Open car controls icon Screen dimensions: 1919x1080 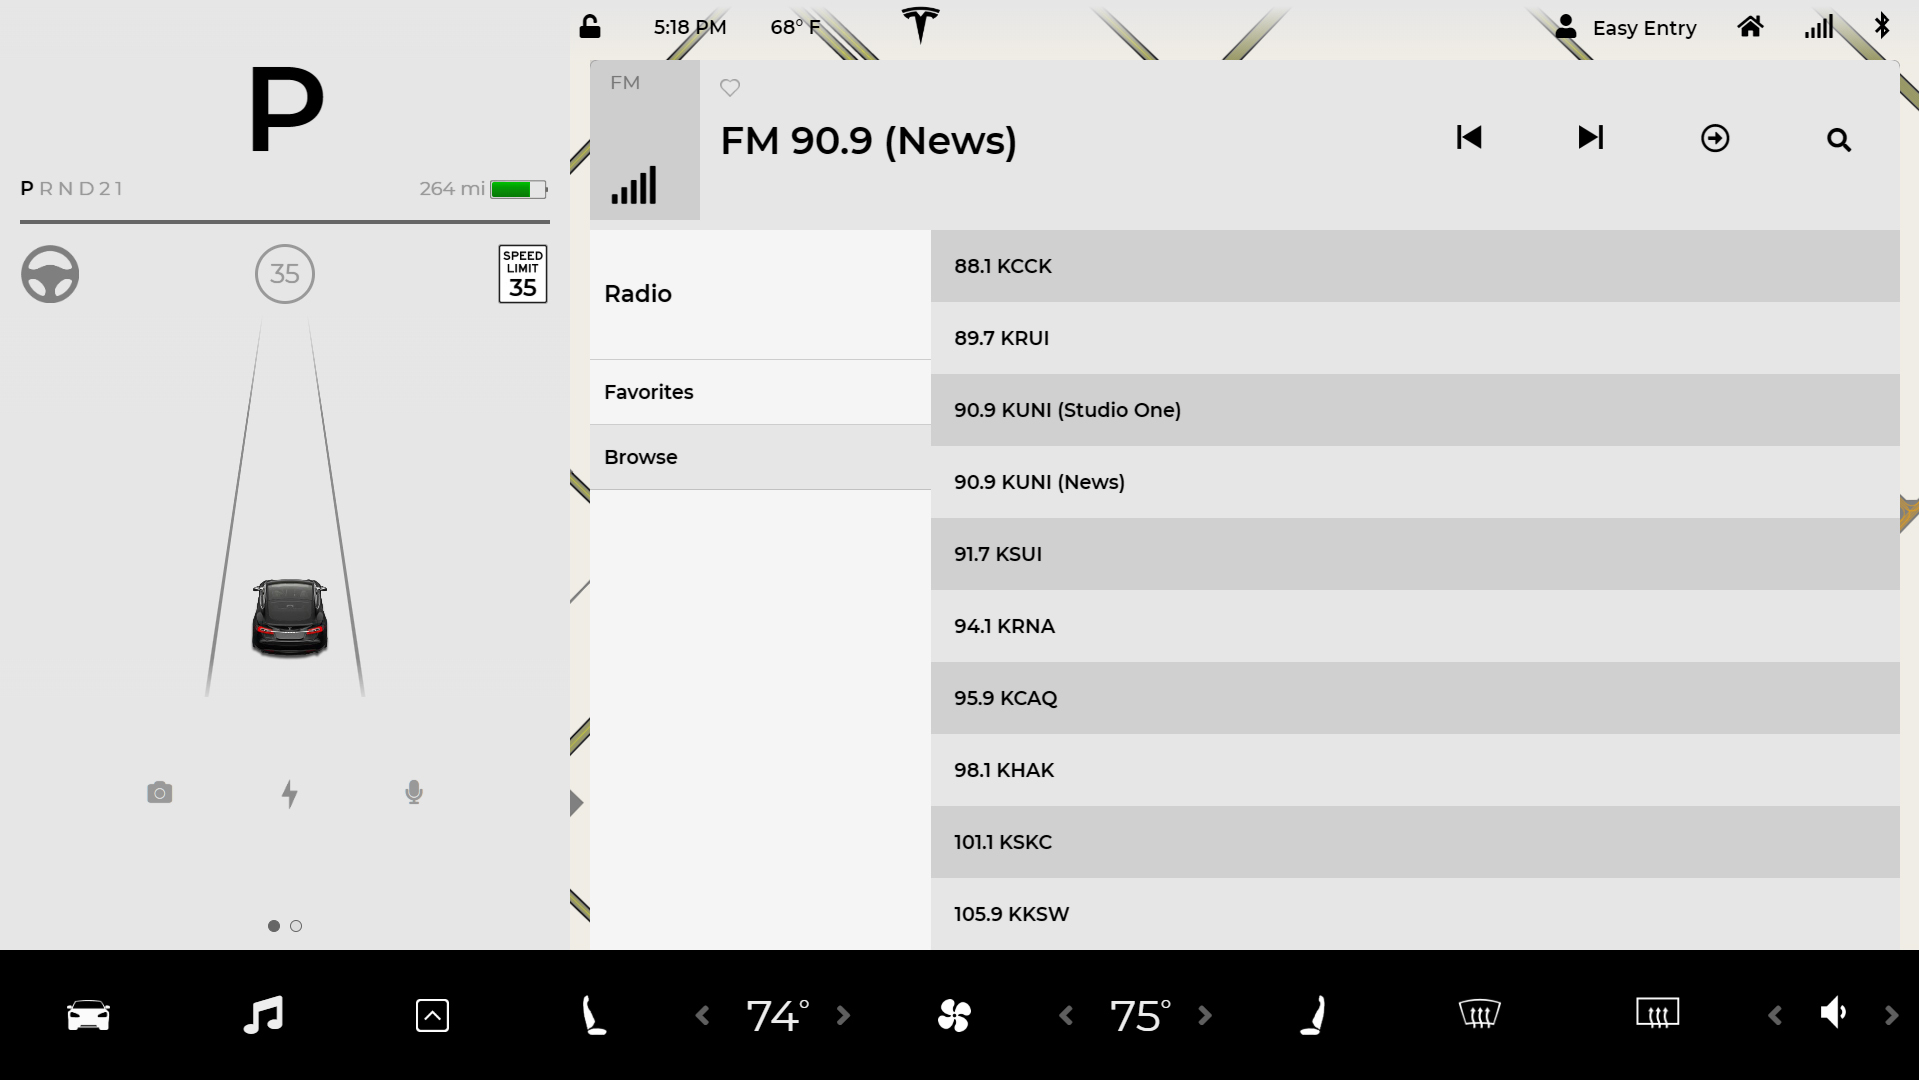[x=88, y=1015]
